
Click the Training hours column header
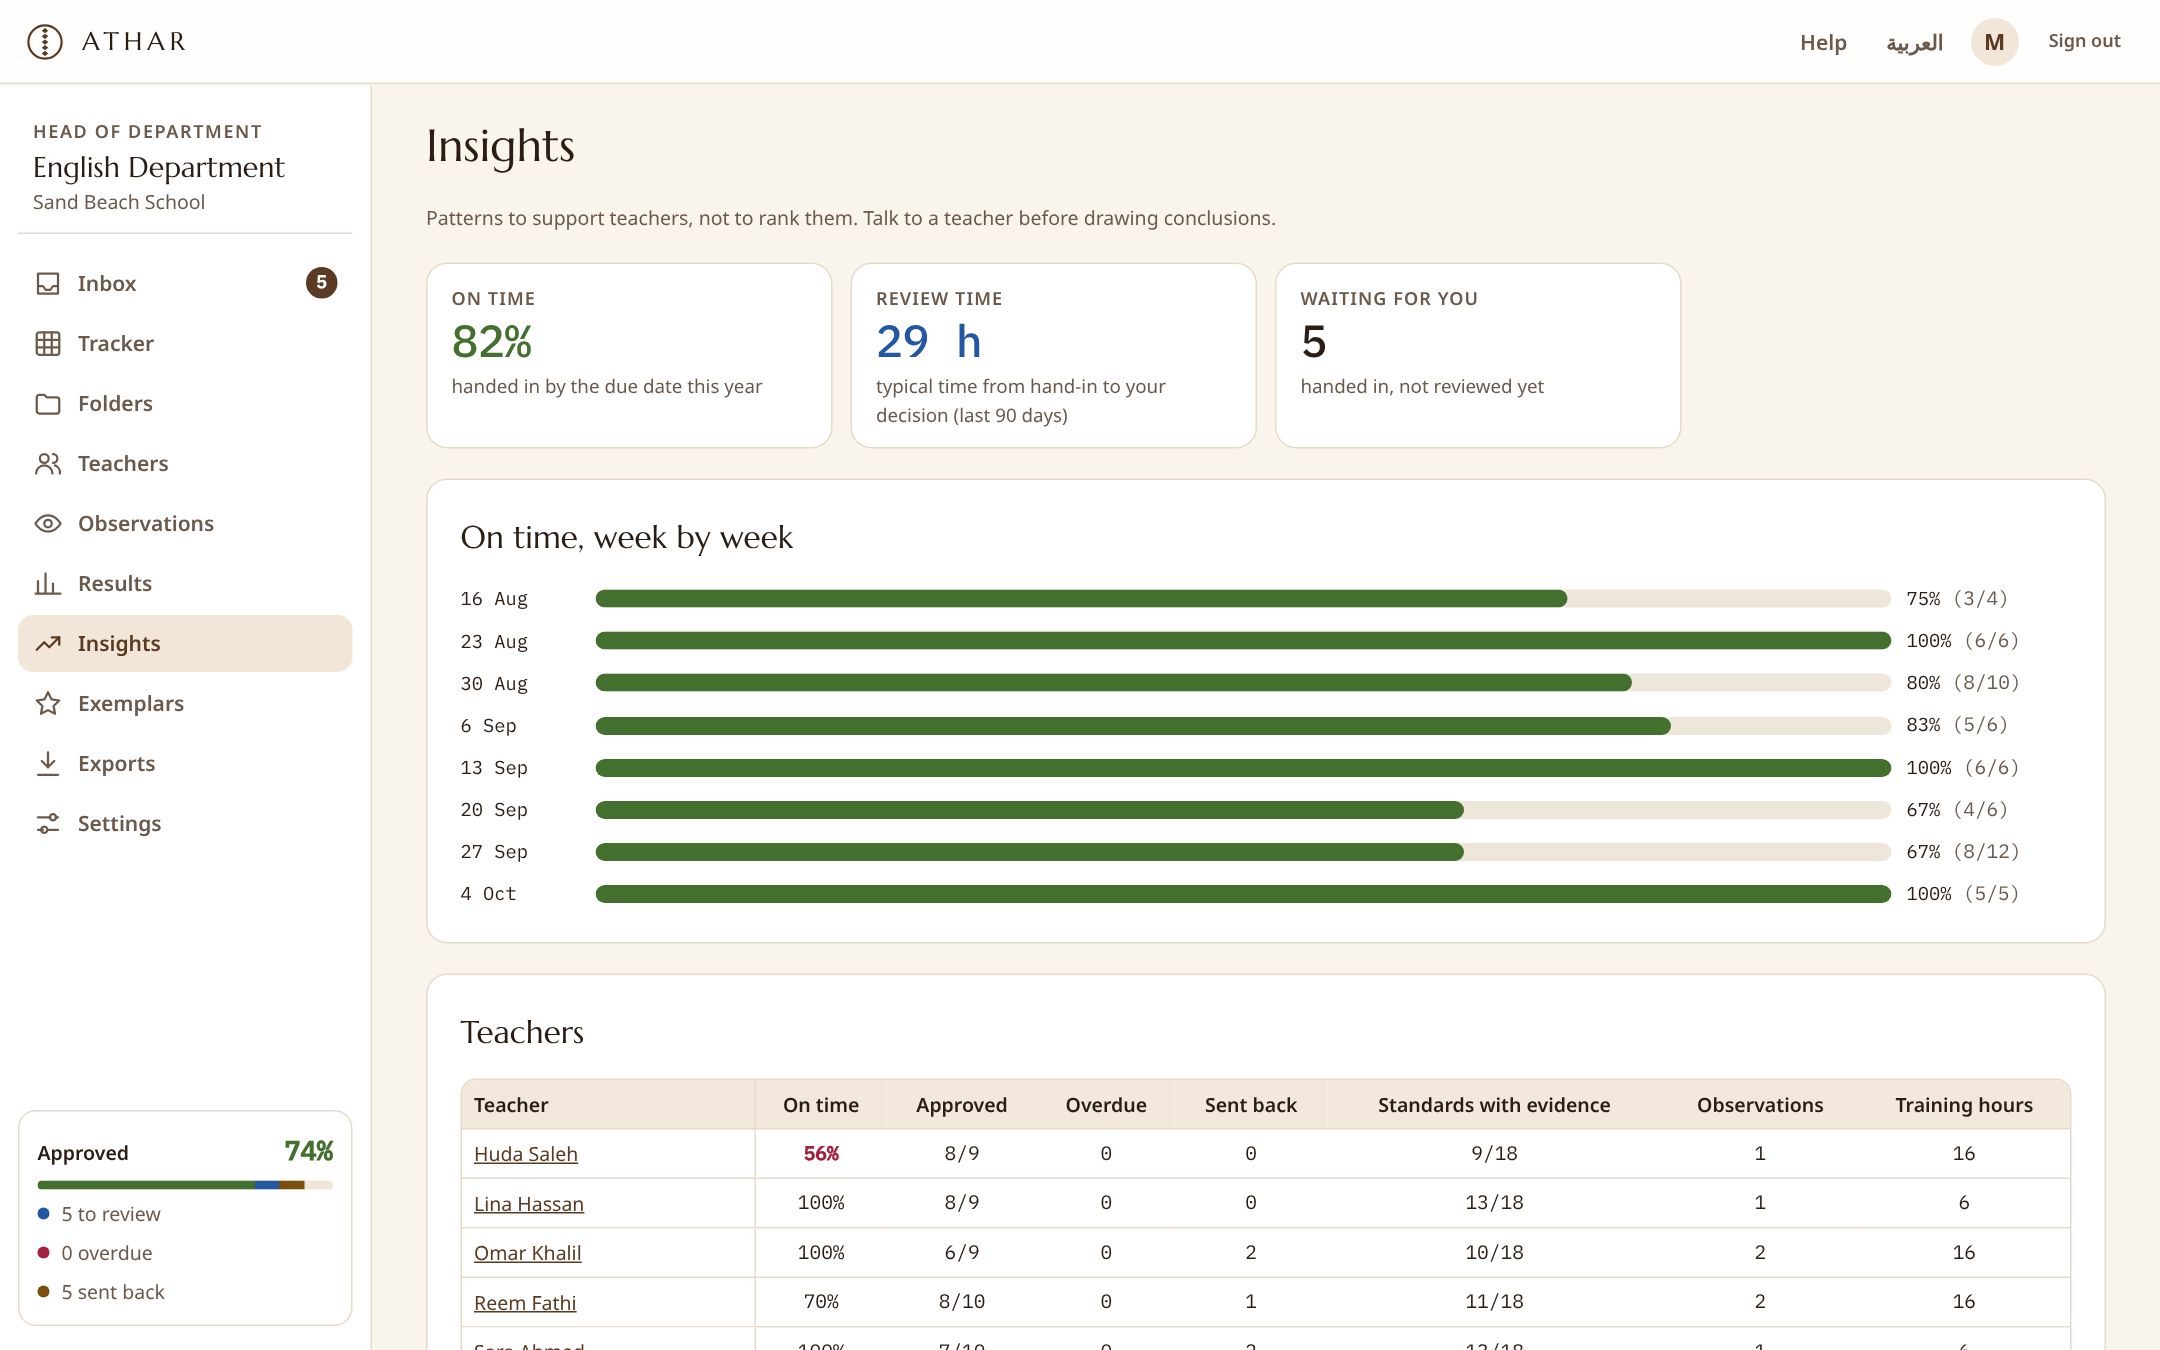[1964, 1105]
